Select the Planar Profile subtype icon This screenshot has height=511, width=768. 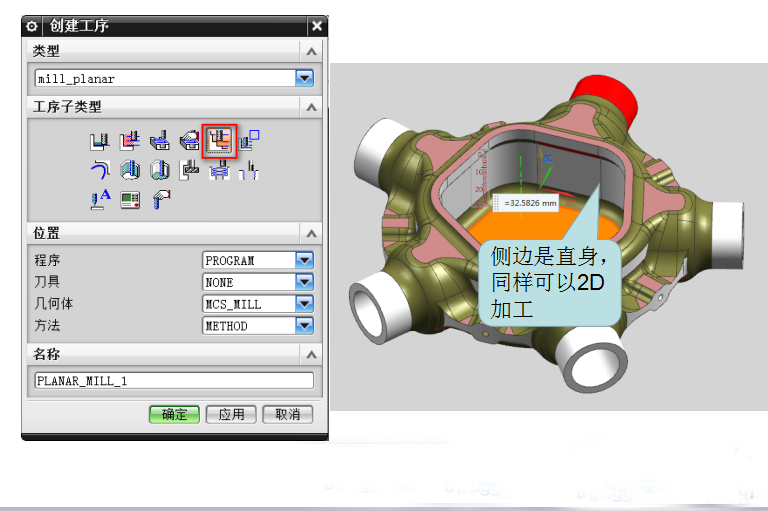coord(249,142)
